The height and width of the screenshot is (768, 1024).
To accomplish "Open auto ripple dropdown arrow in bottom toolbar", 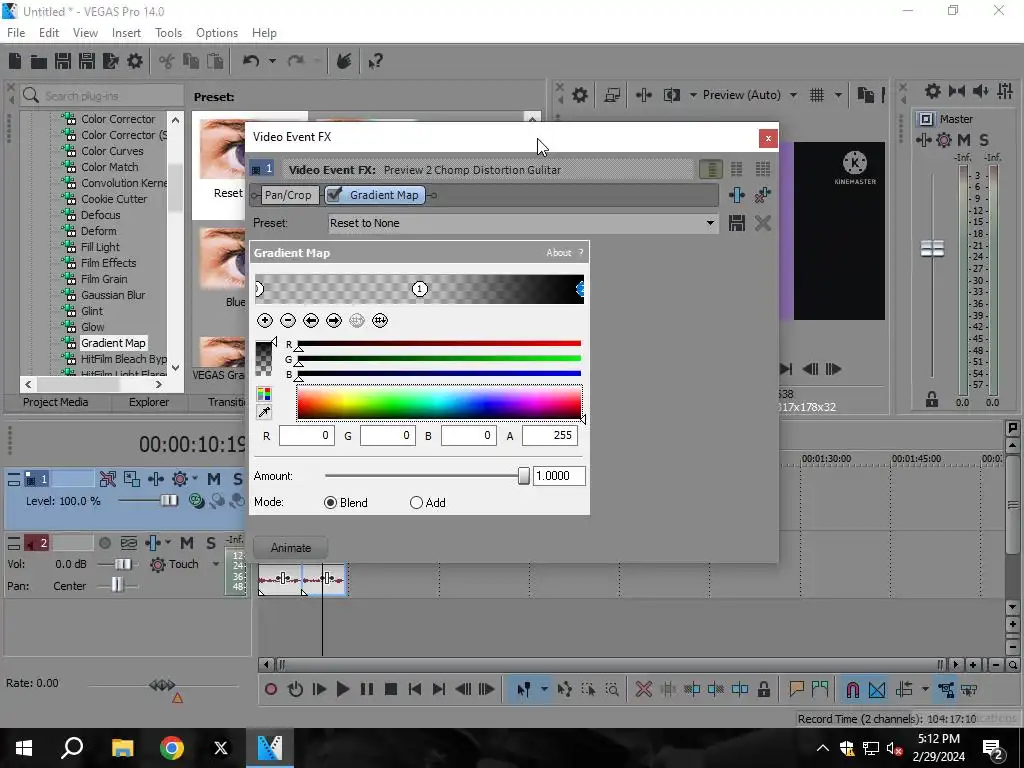I will click(x=925, y=689).
